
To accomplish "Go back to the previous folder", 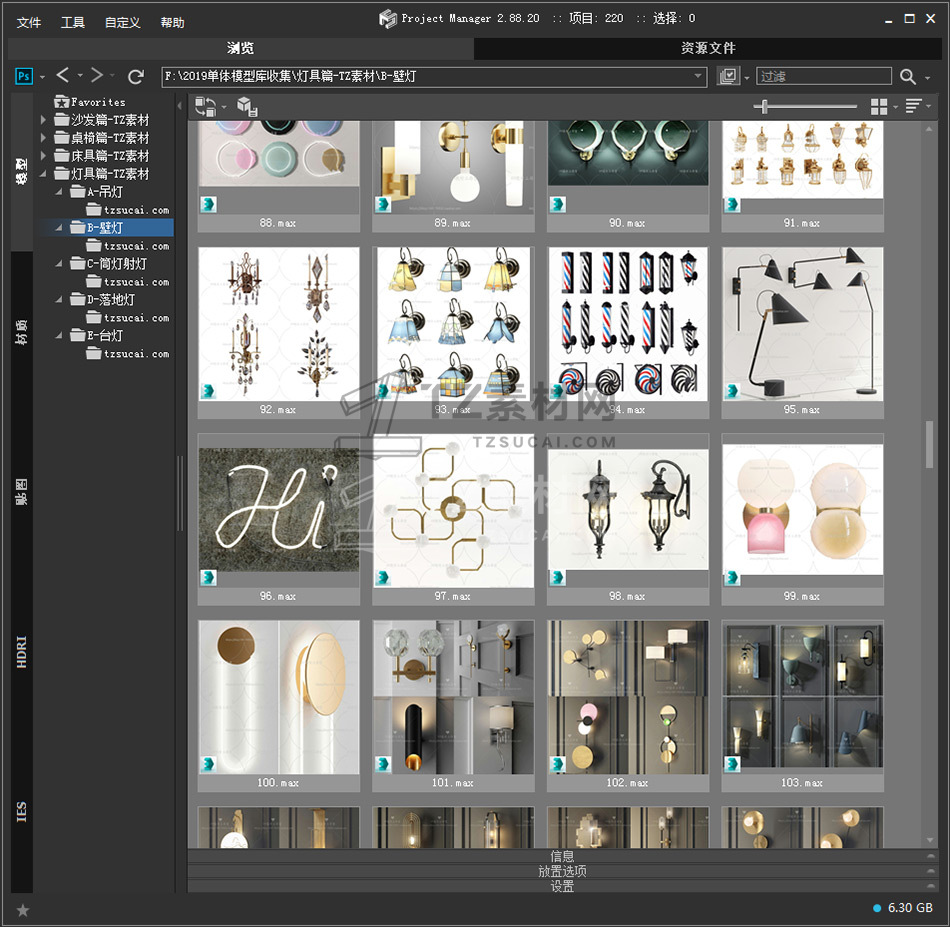I will pos(63,76).
